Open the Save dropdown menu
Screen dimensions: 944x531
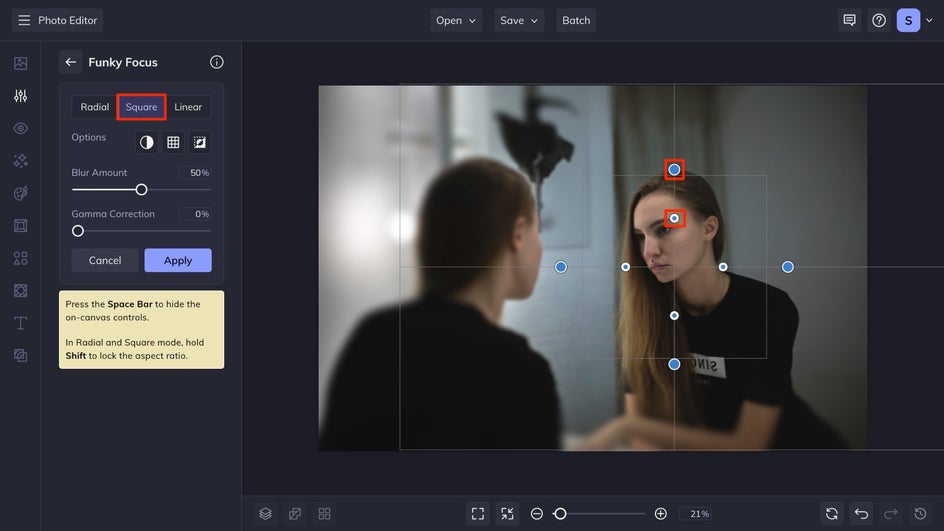point(519,20)
